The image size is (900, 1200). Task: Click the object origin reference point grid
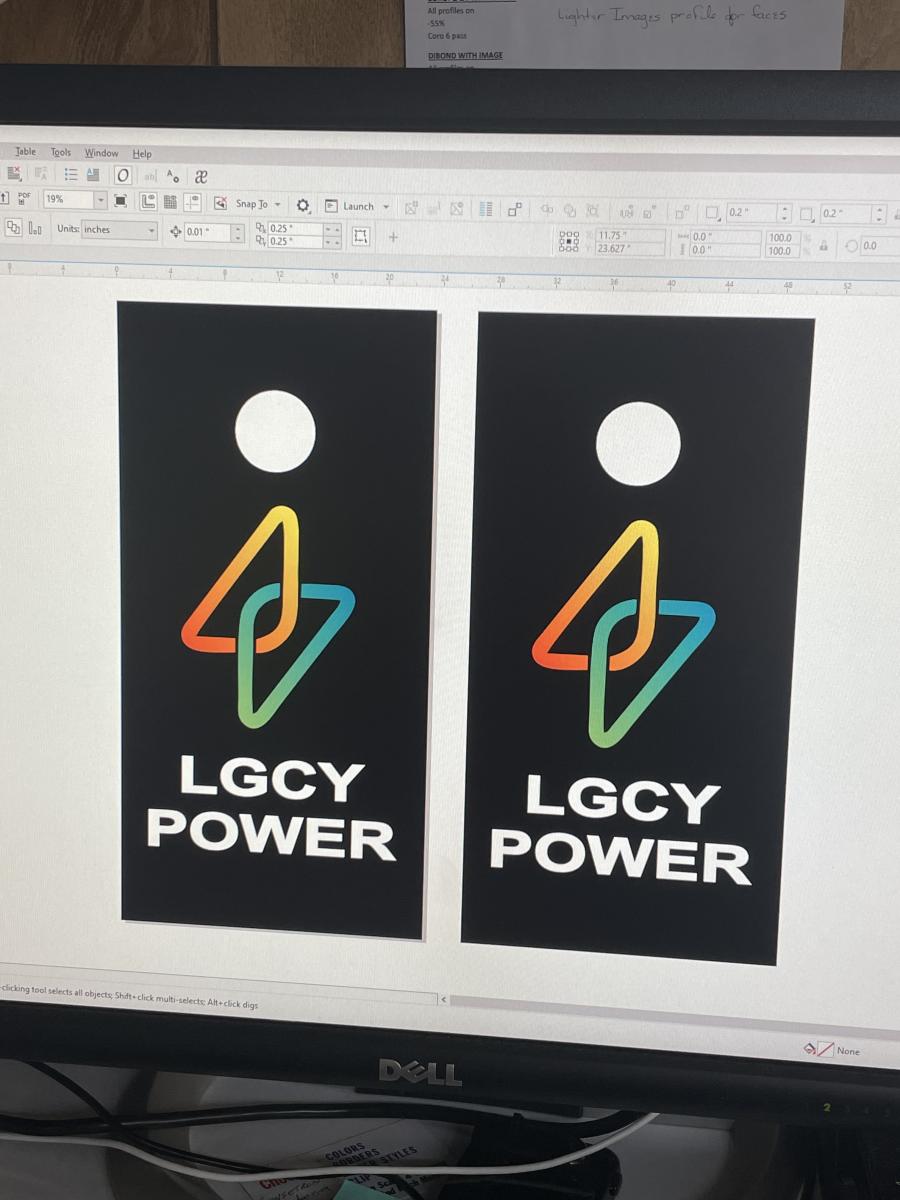pos(569,241)
